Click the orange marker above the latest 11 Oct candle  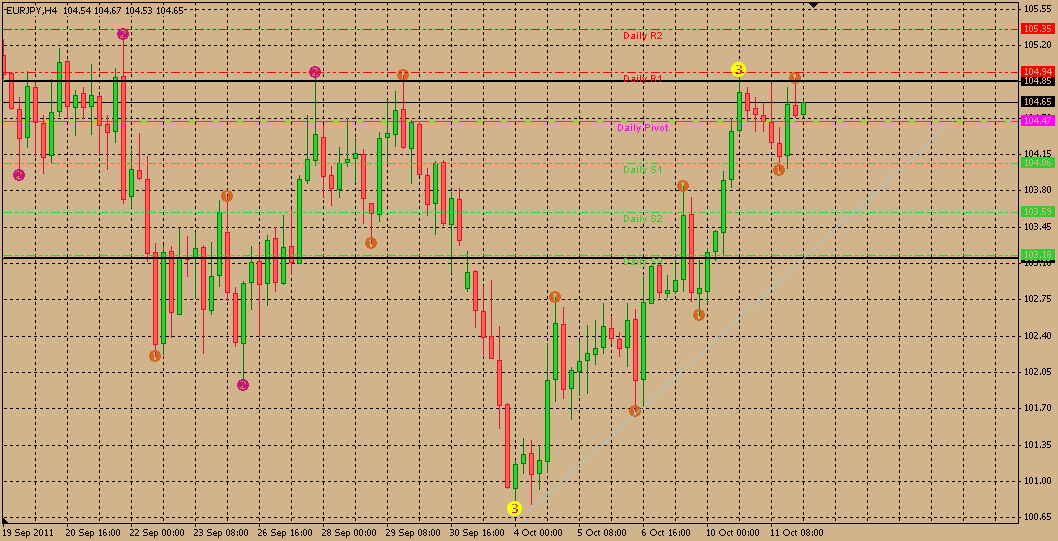(x=795, y=77)
